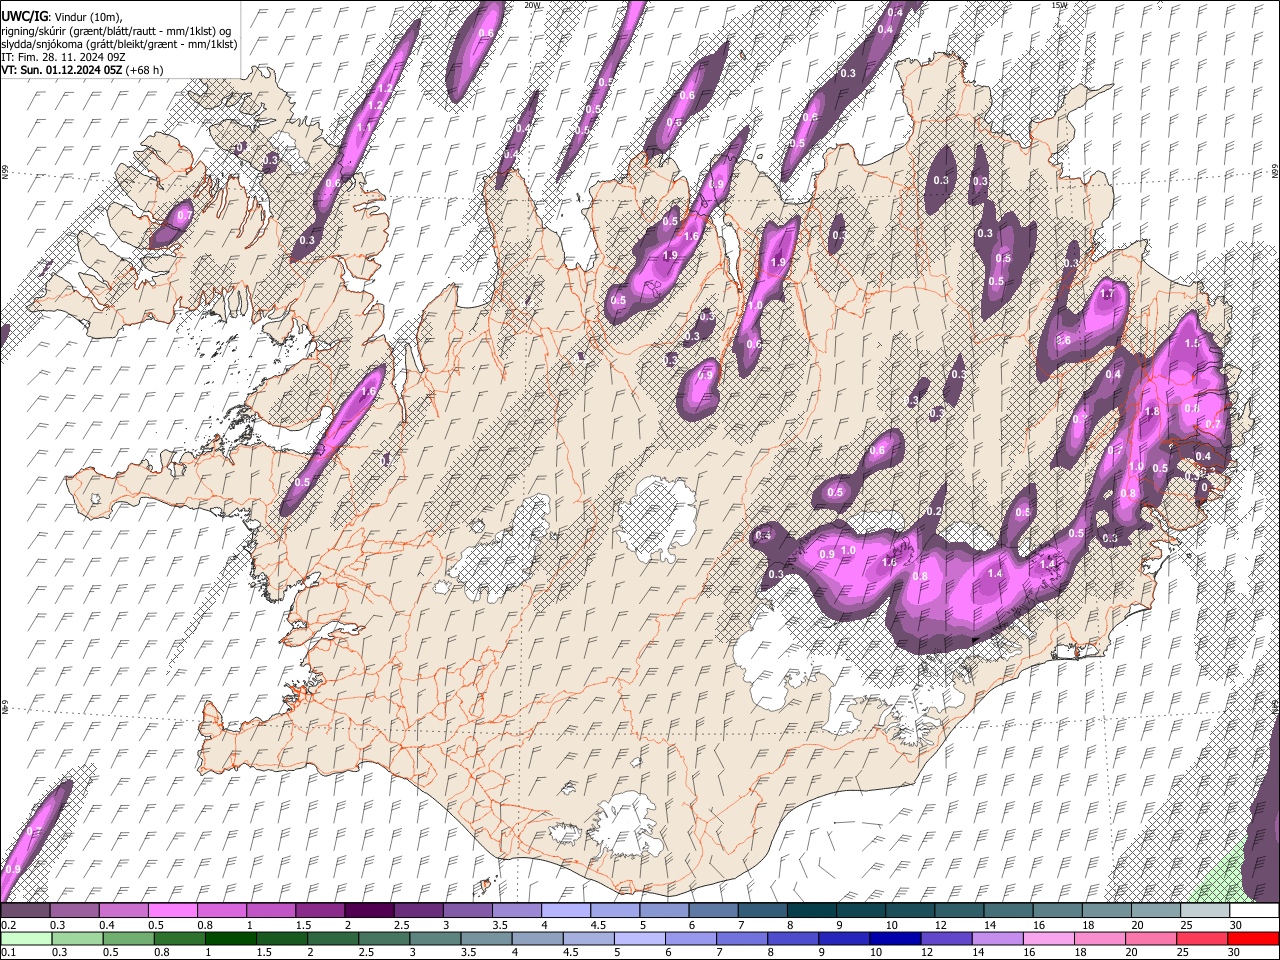Select the darkest green swatch between bottom-row 1 and 1.5

tap(229, 938)
